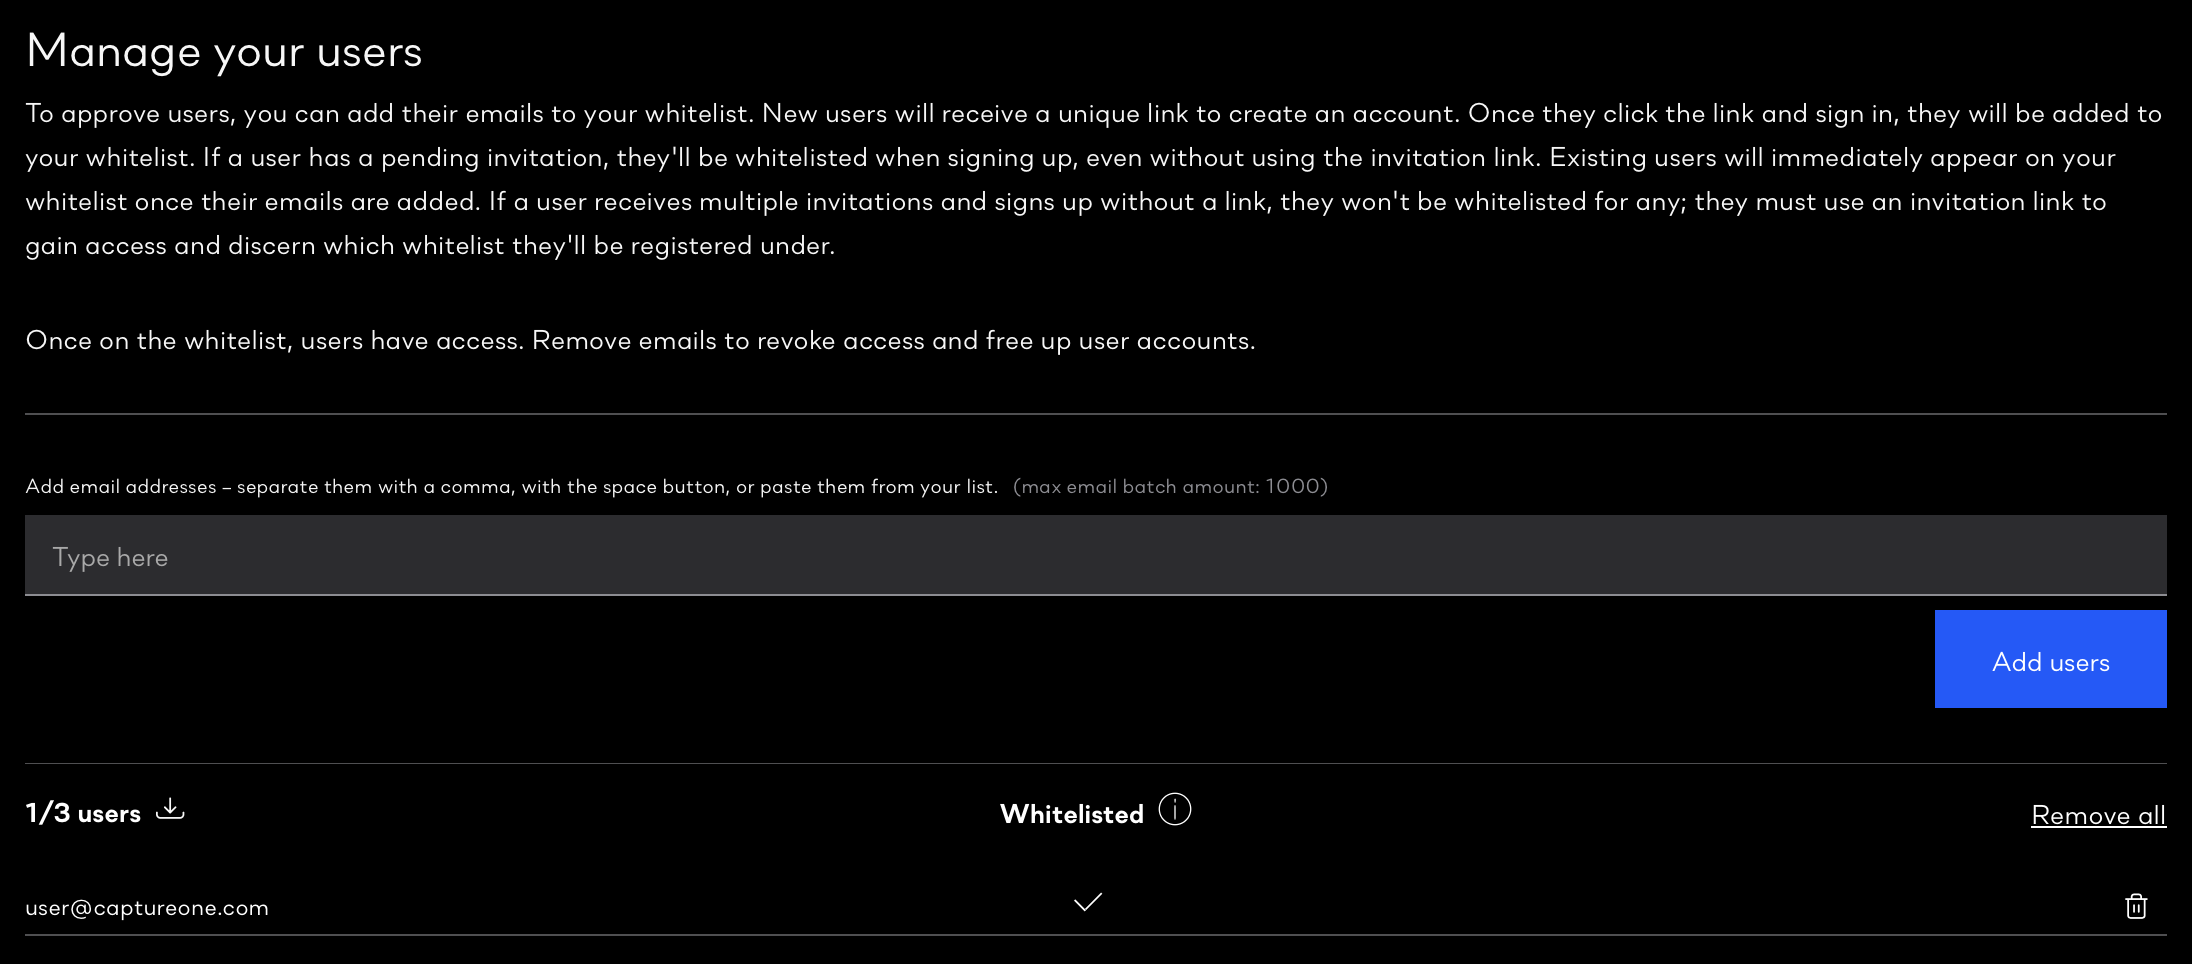The width and height of the screenshot is (2192, 964).
Task: Click the Whitelisted column header
Action: coord(1072,814)
